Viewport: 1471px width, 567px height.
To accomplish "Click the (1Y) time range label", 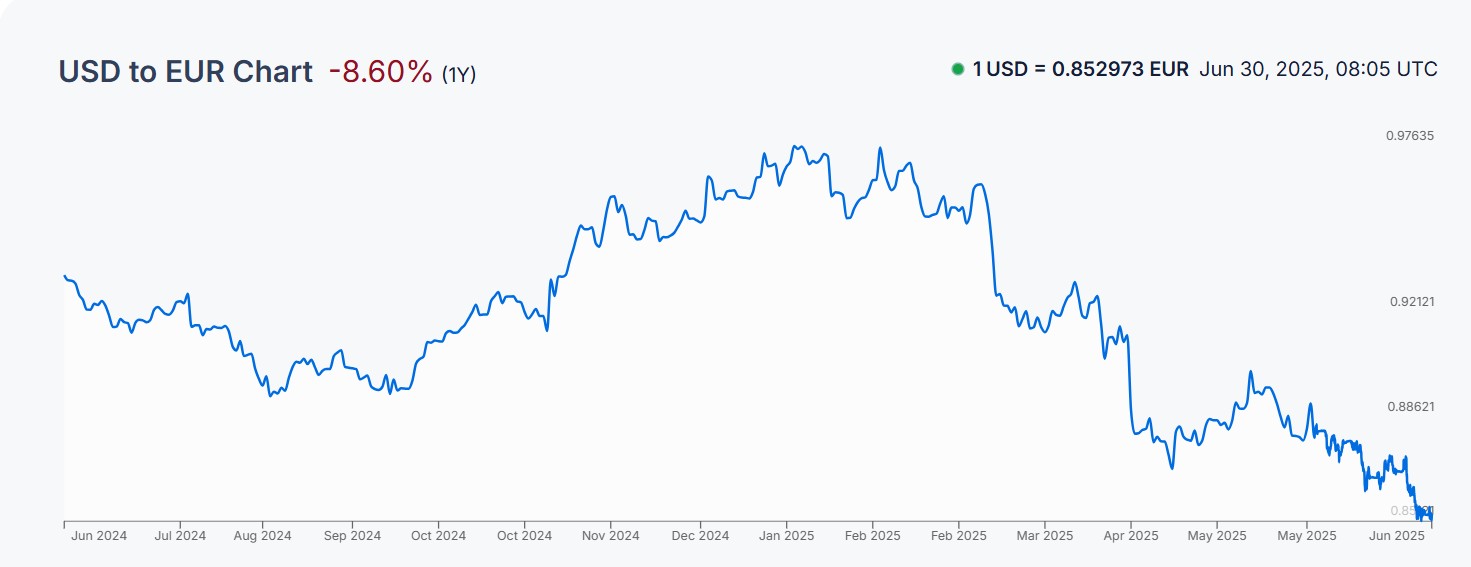I will tap(459, 74).
